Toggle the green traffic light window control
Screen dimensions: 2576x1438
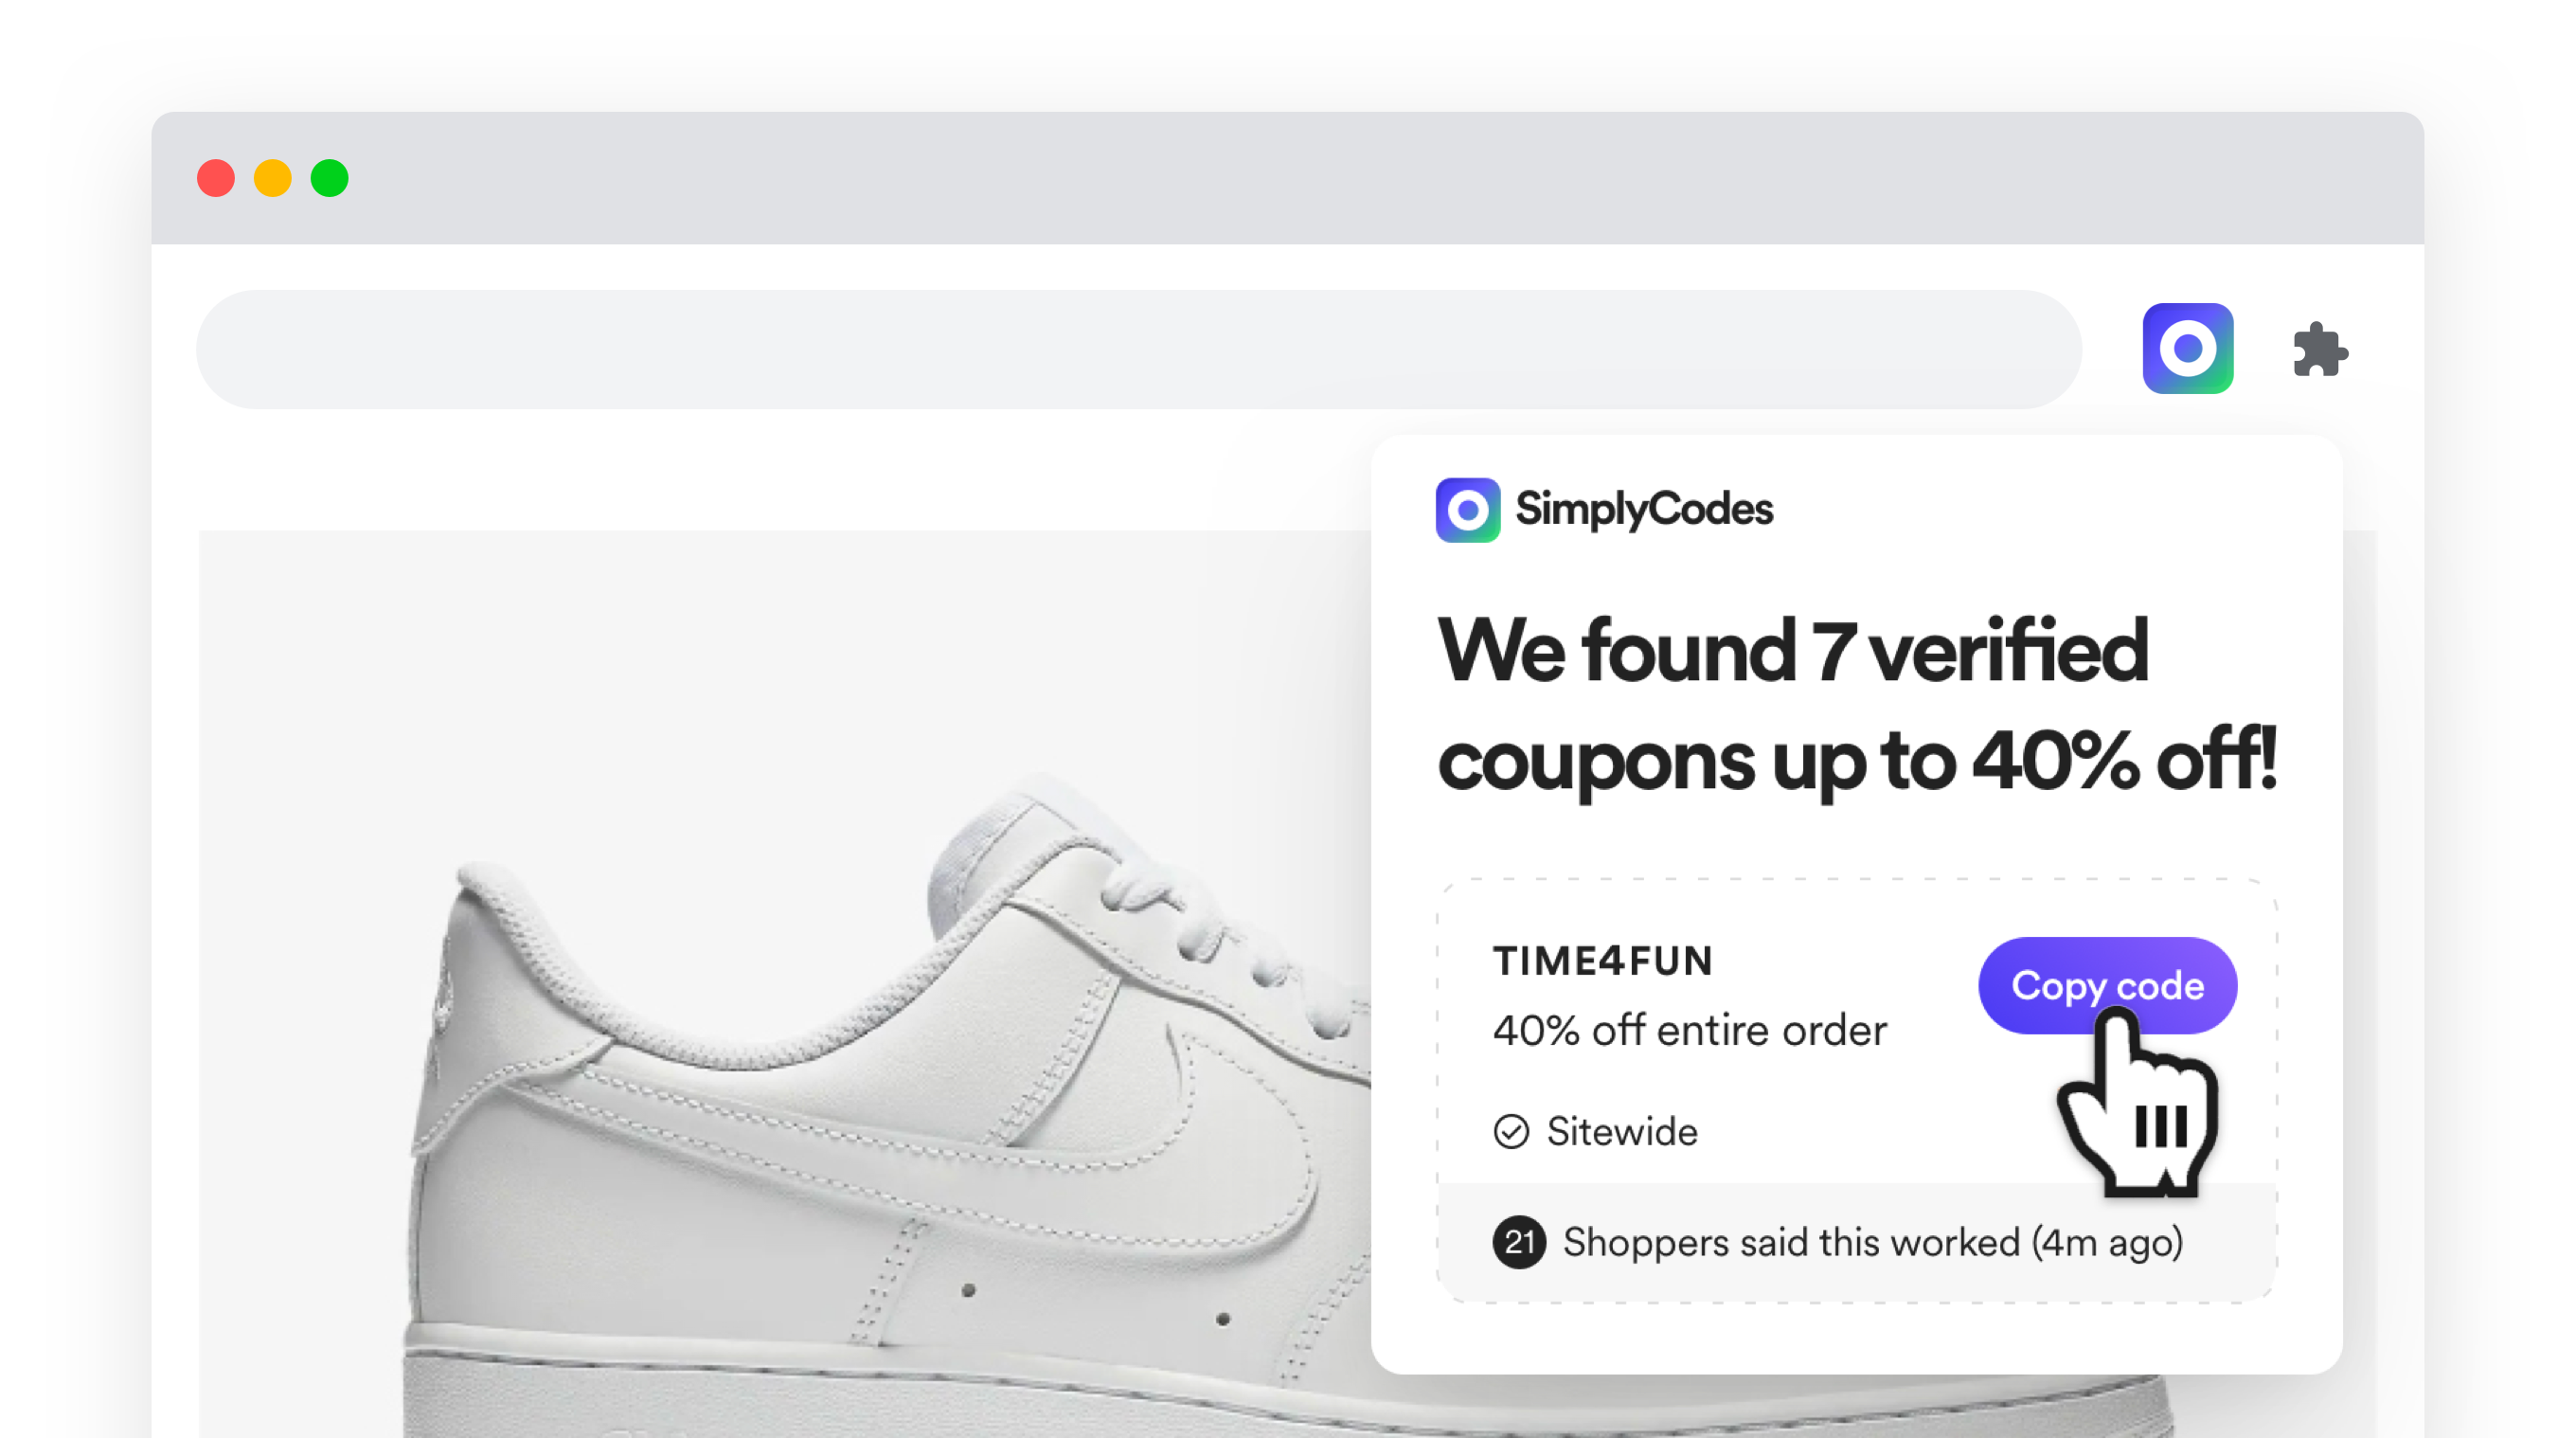pyautogui.click(x=330, y=178)
